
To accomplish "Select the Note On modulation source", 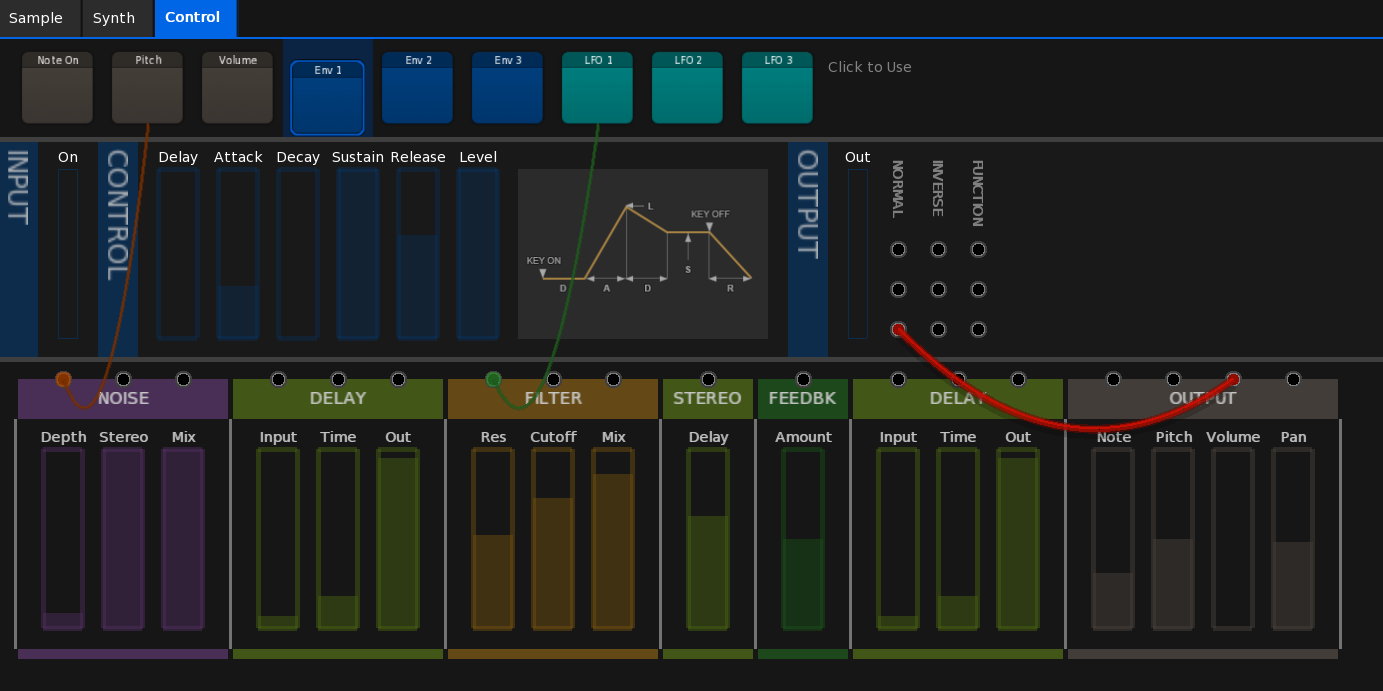I will [57, 88].
